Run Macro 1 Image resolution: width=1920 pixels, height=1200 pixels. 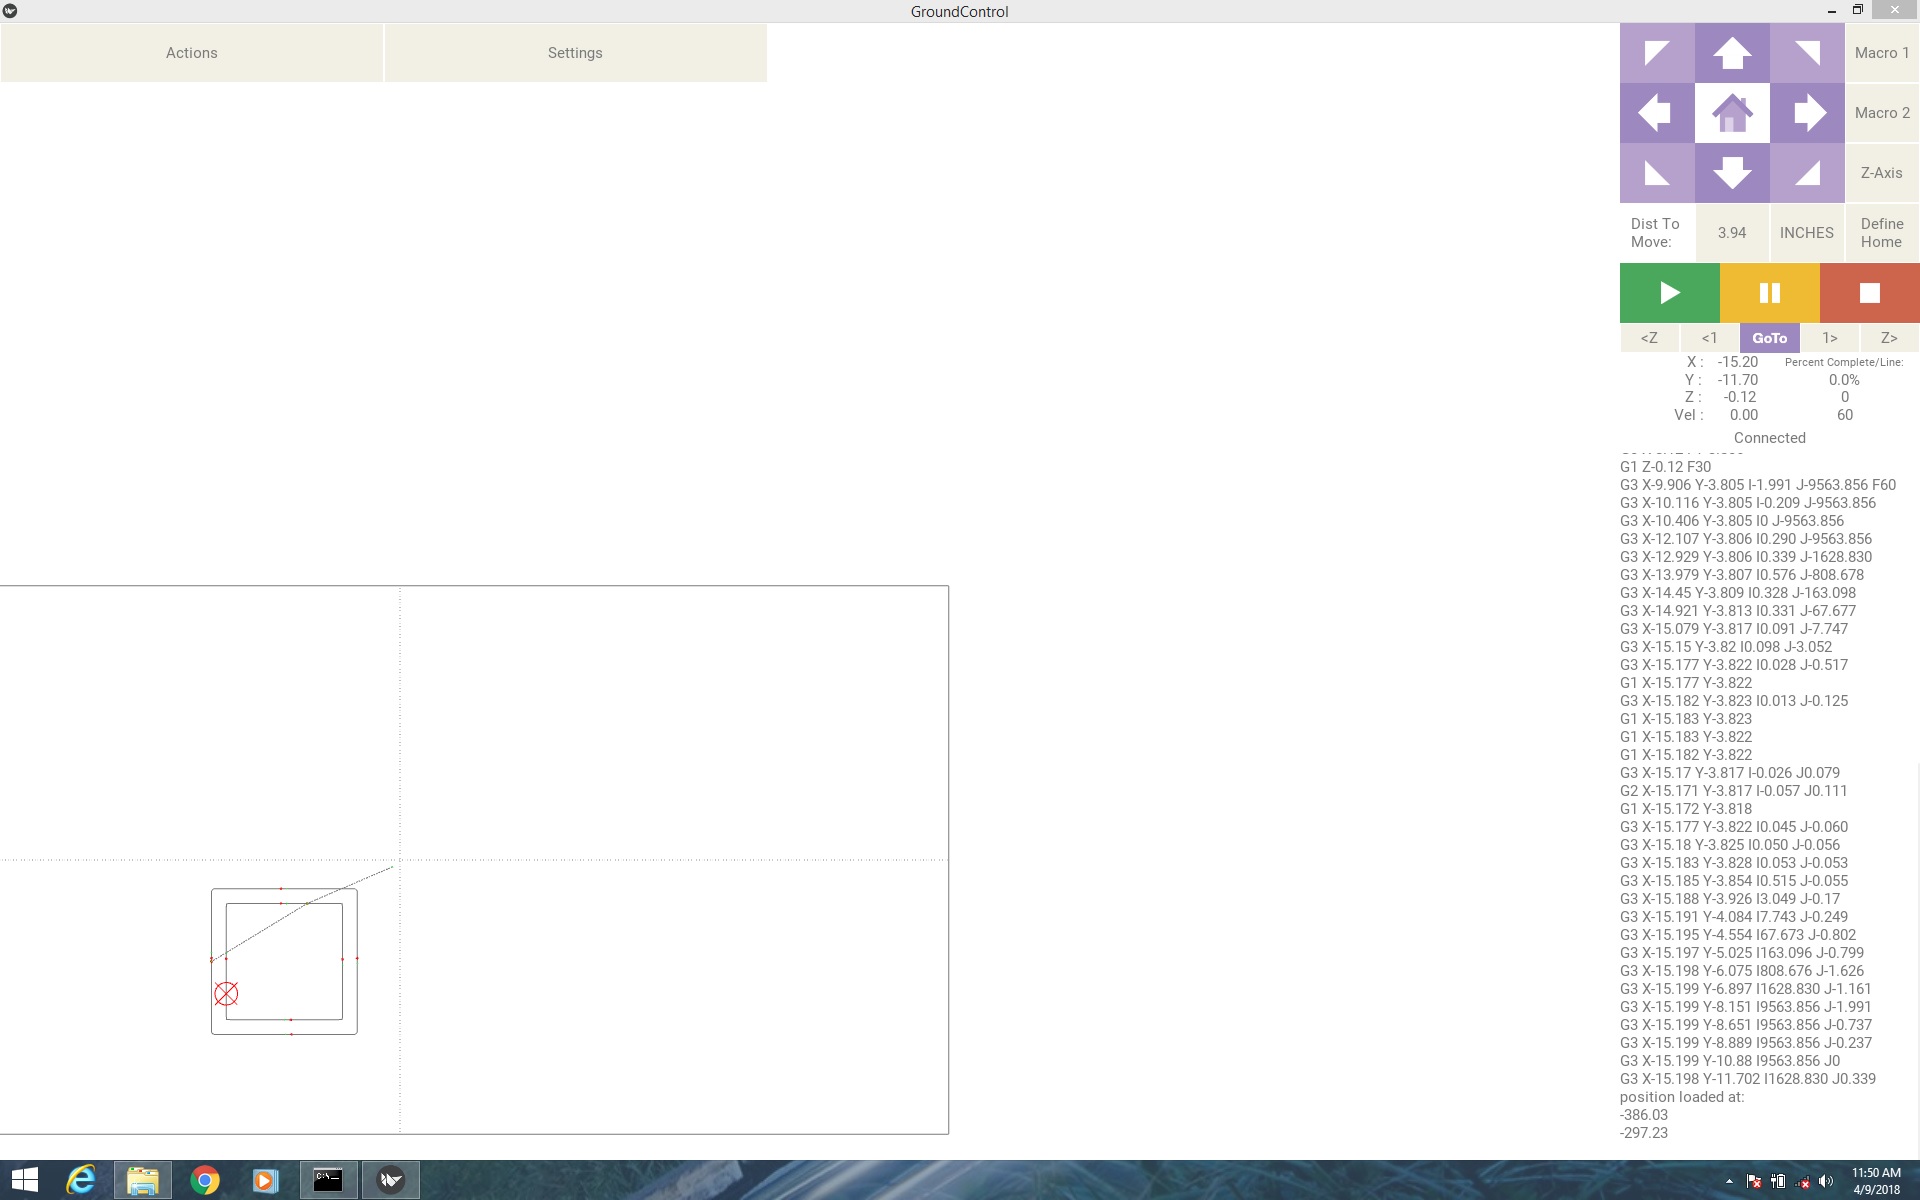pyautogui.click(x=1881, y=52)
